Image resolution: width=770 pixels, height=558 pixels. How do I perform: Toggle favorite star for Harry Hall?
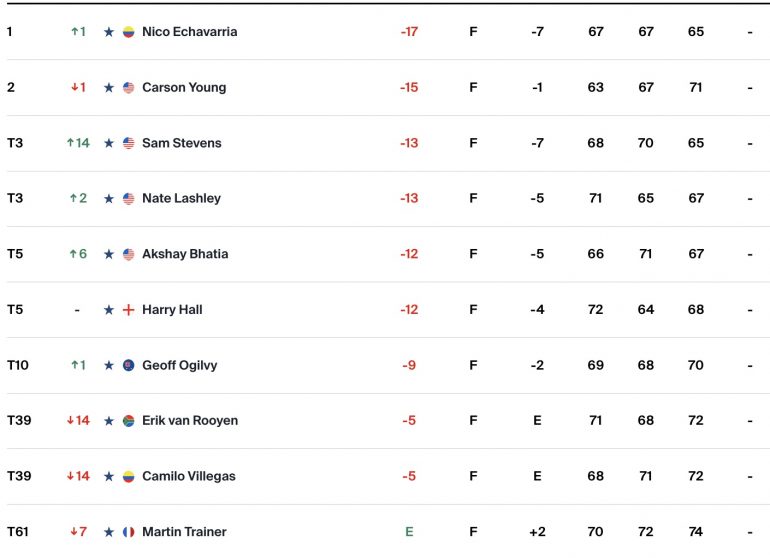[109, 310]
